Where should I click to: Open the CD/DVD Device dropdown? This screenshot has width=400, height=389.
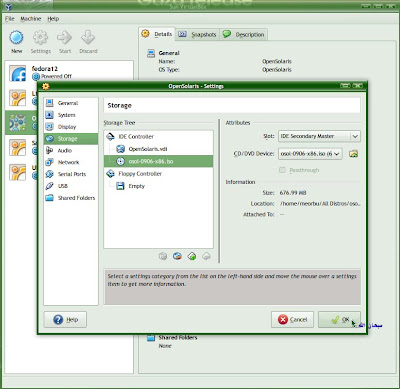point(310,154)
